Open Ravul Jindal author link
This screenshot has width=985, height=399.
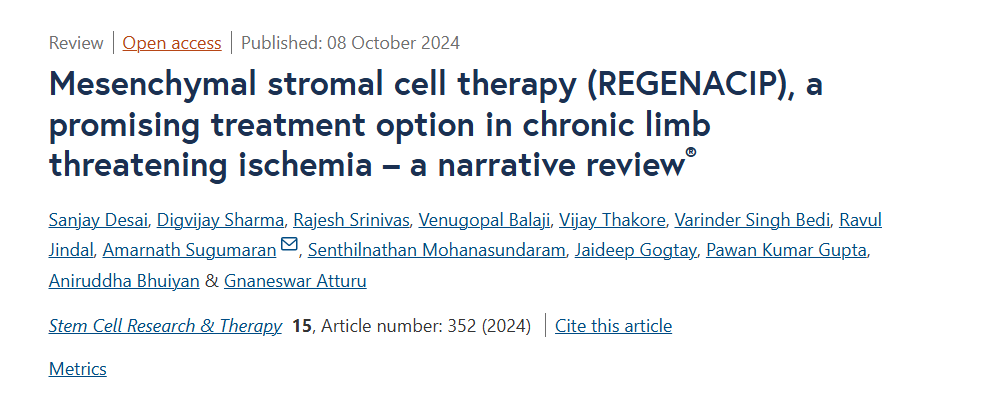coord(861,220)
